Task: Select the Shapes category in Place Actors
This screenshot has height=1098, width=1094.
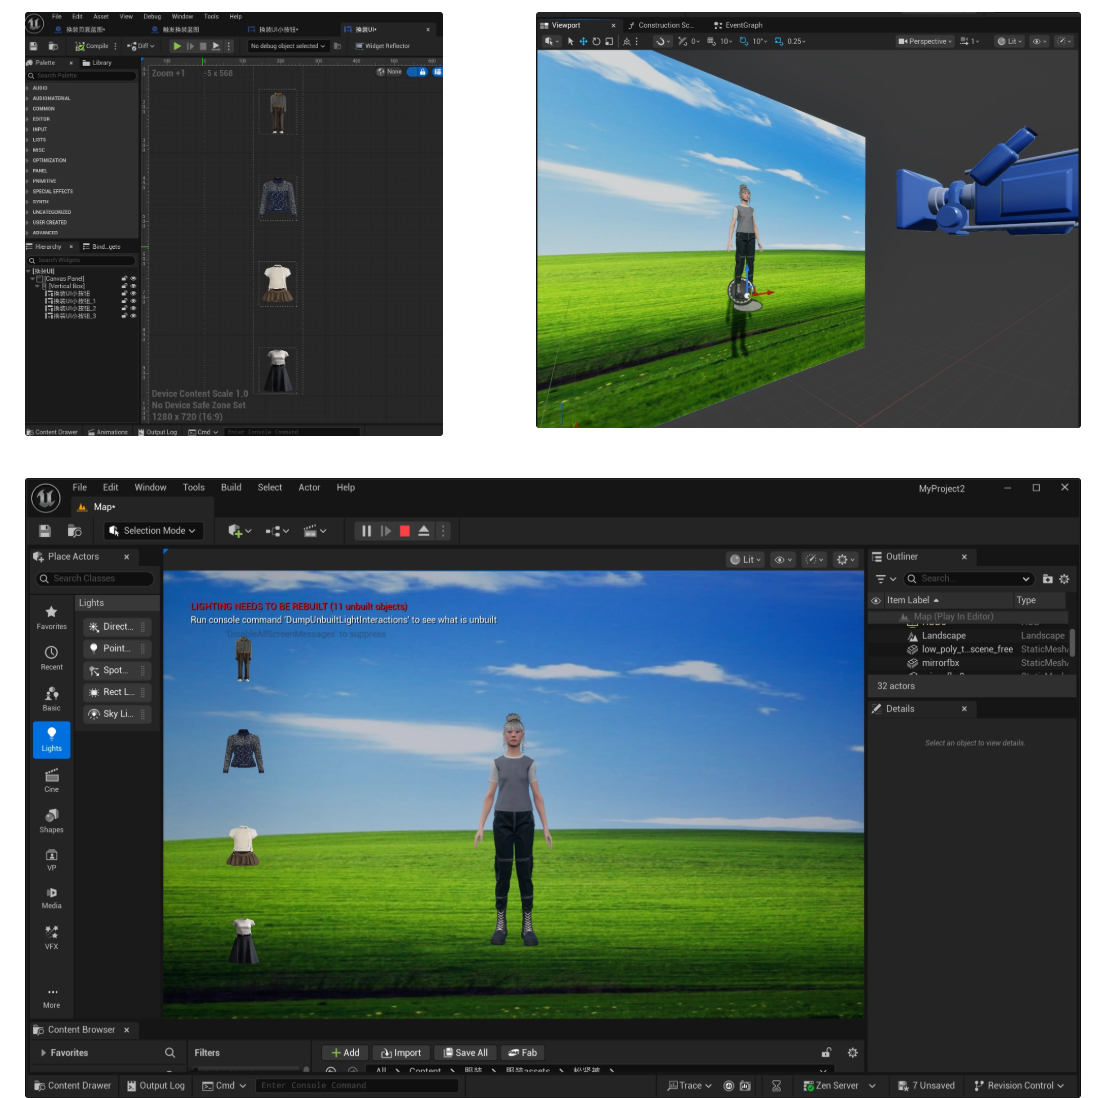Action: (51, 820)
